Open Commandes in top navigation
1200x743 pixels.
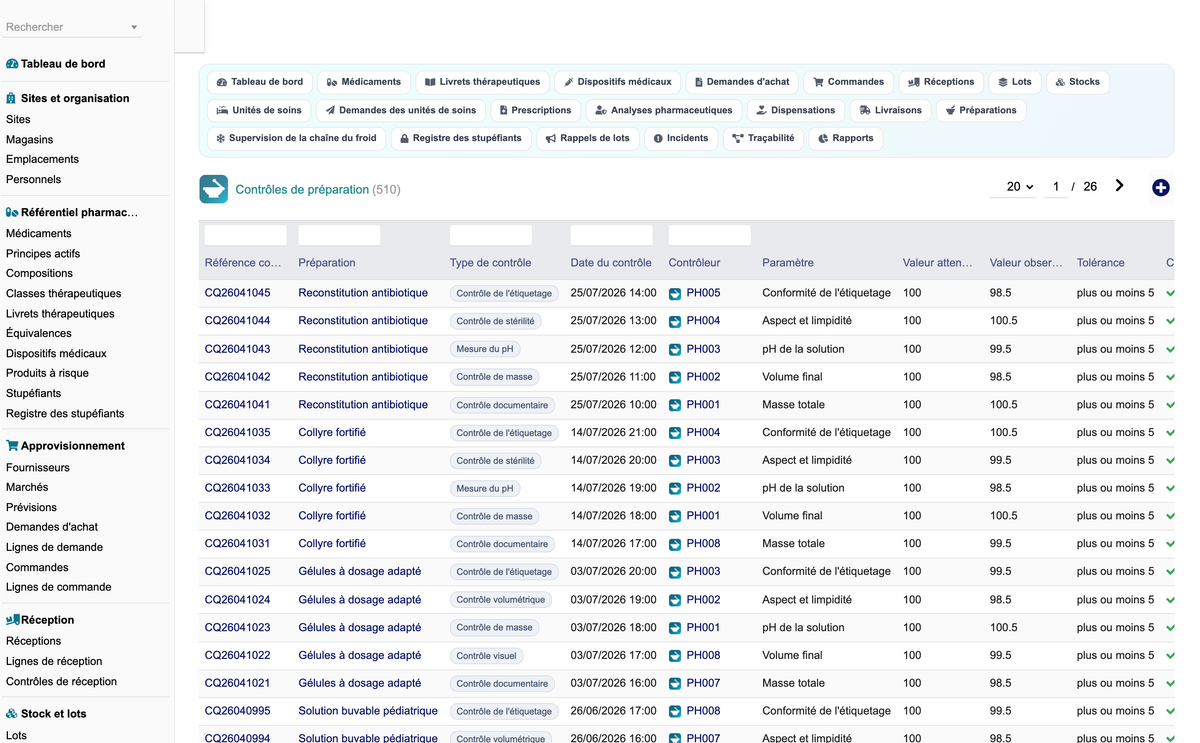[848, 82]
